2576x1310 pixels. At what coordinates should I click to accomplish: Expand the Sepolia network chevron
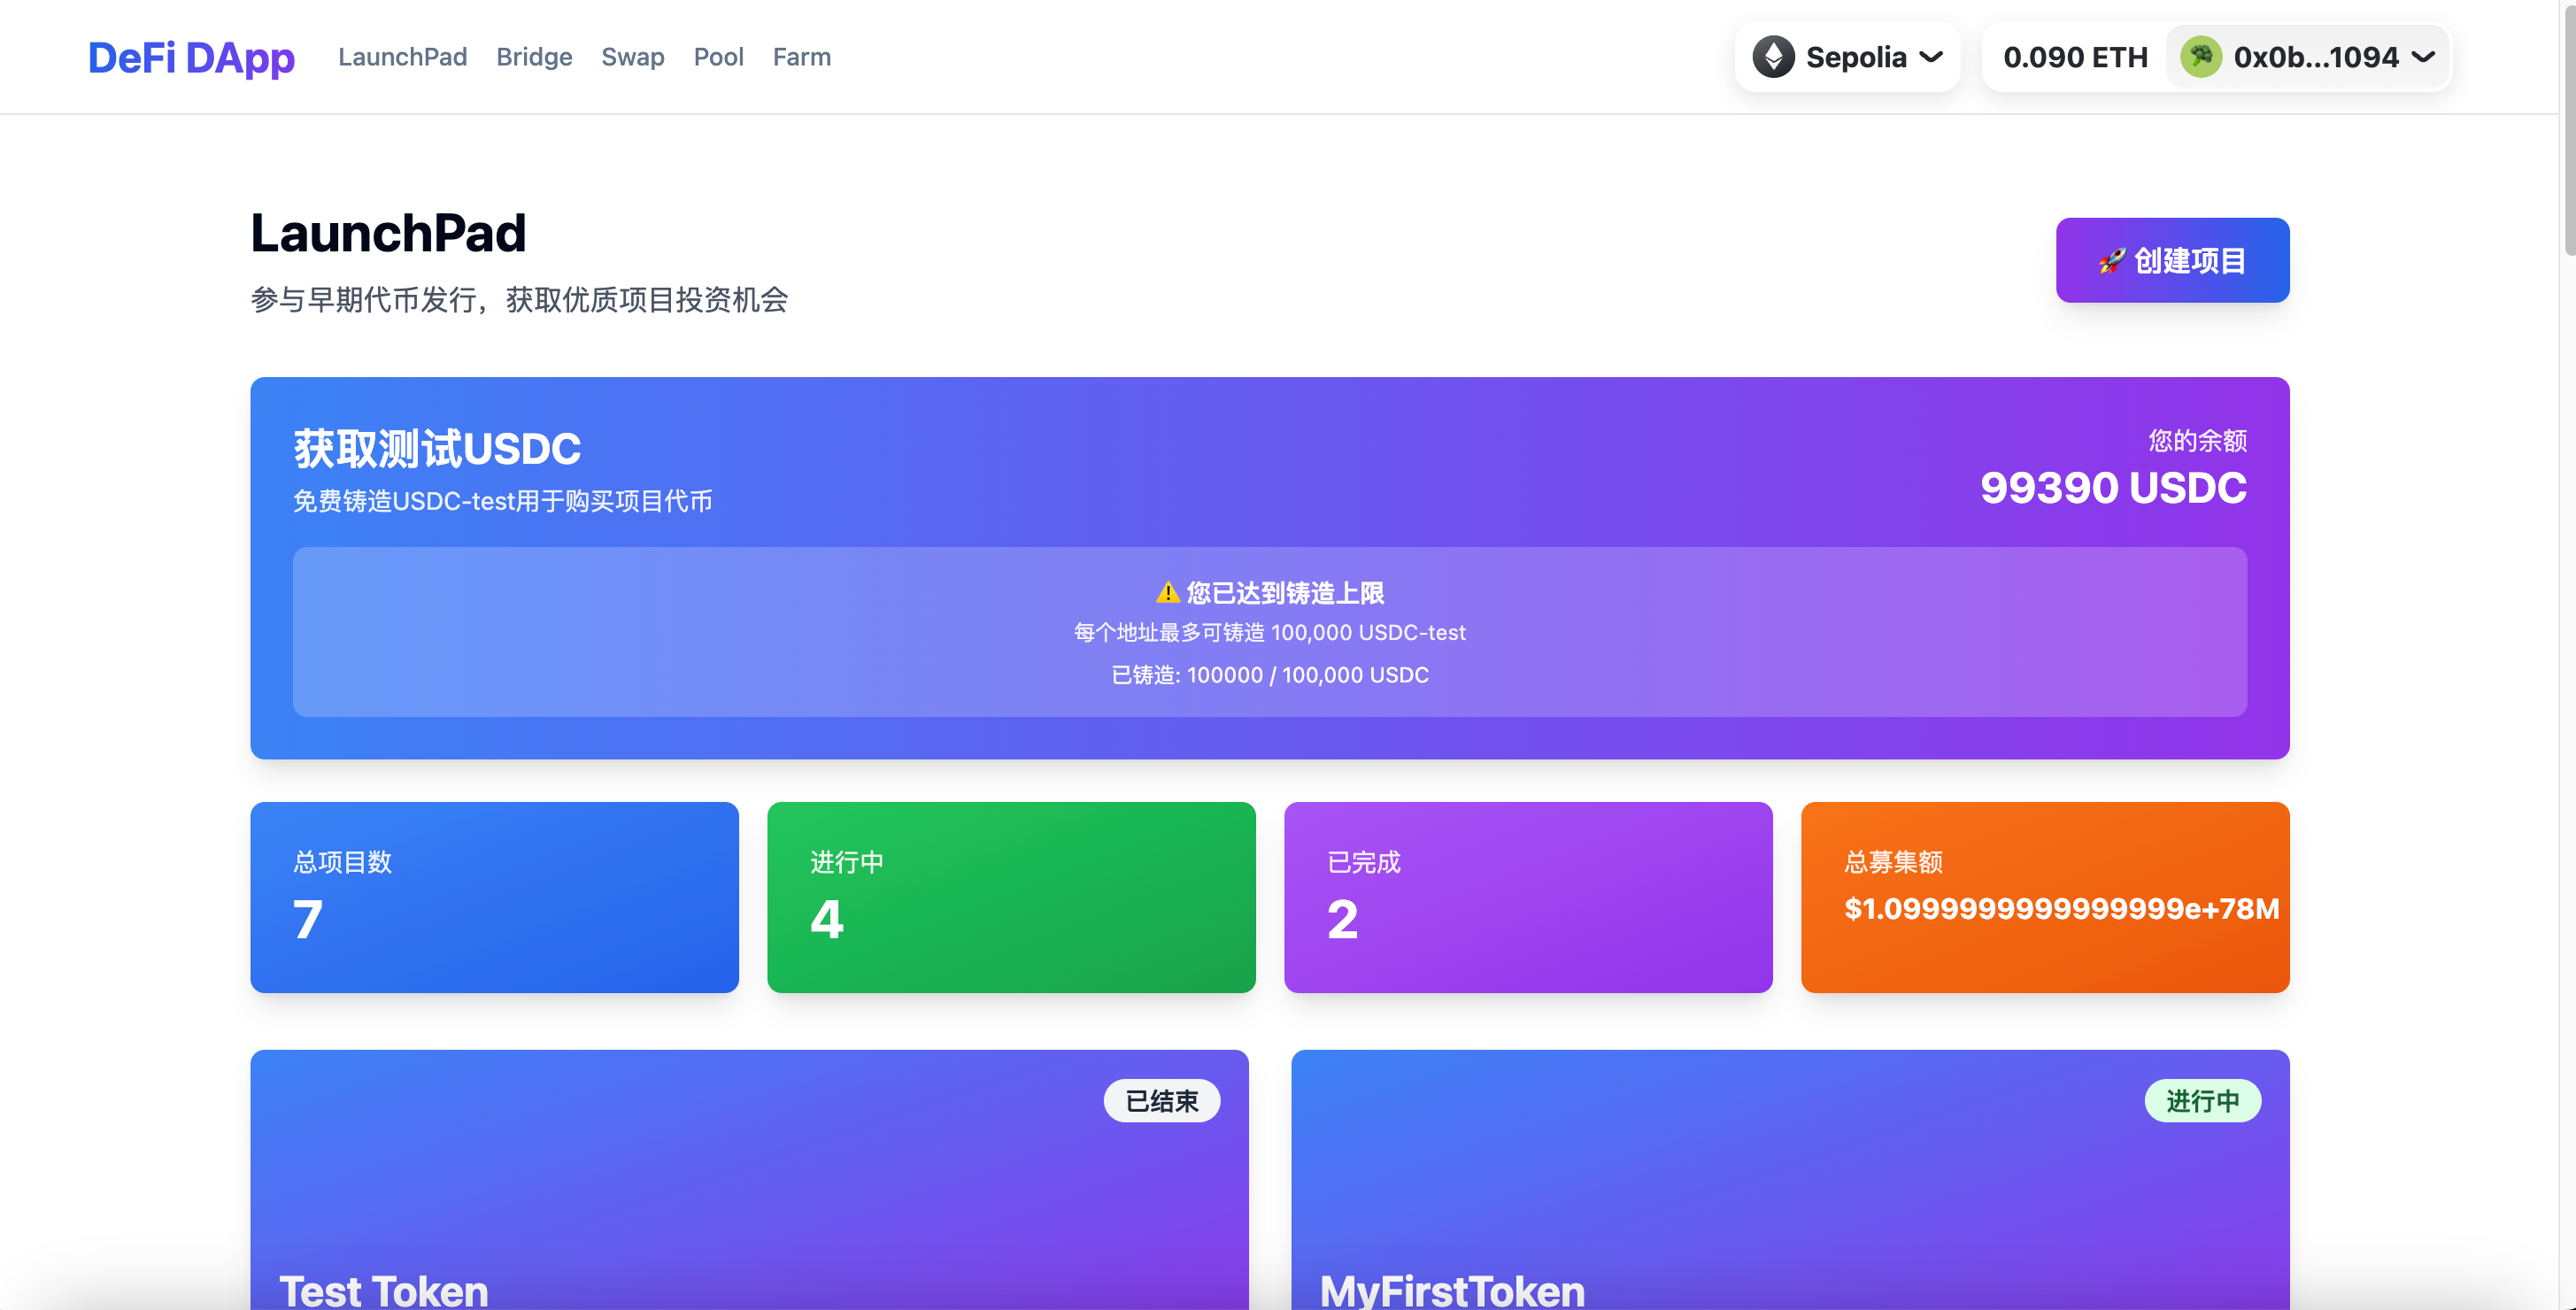pos(1932,57)
